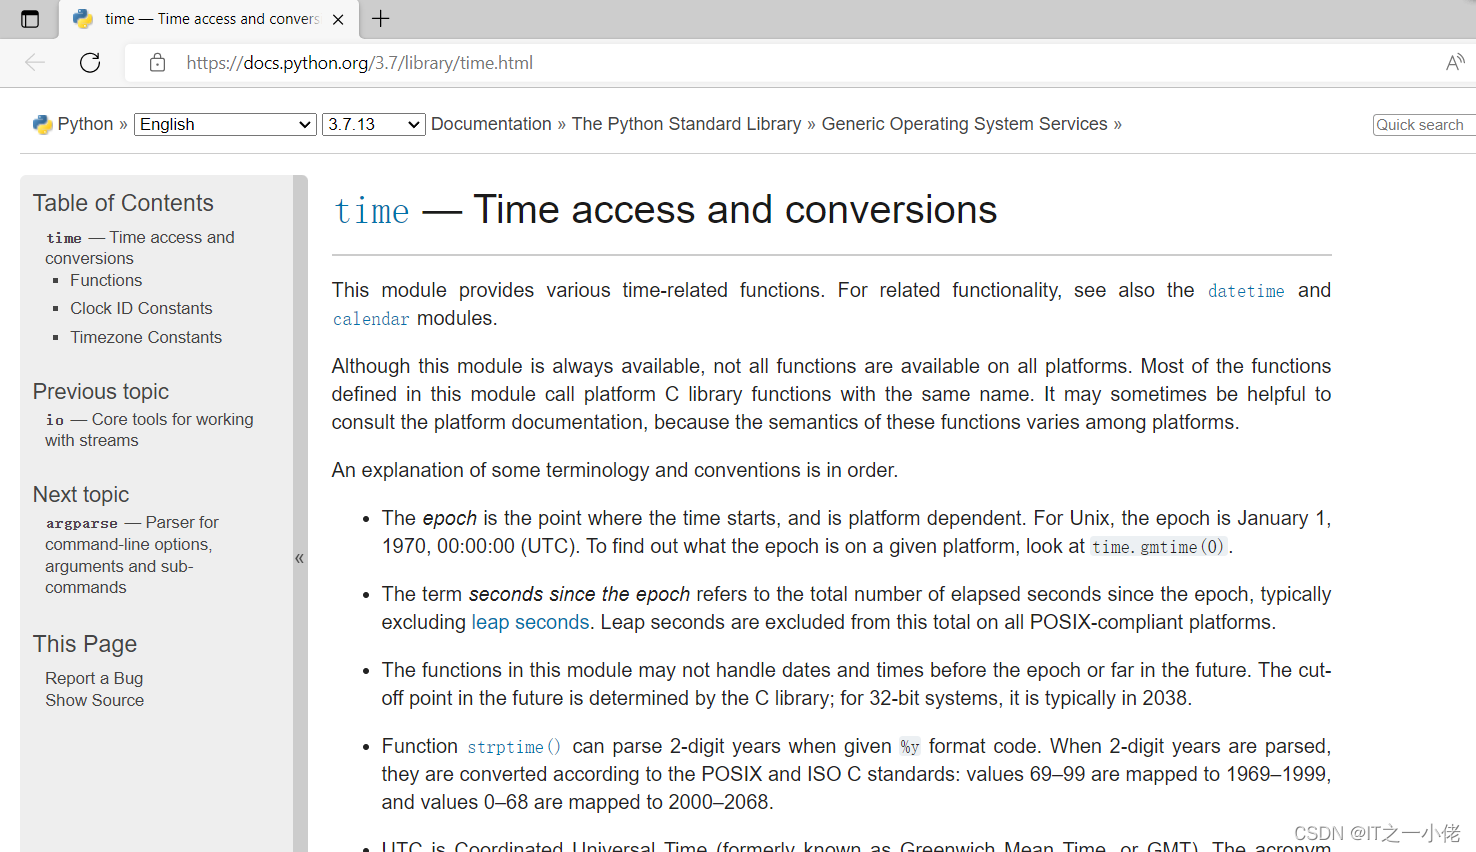The image size is (1476, 852).
Task: Open next topic argparse link
Action: [x=132, y=555]
